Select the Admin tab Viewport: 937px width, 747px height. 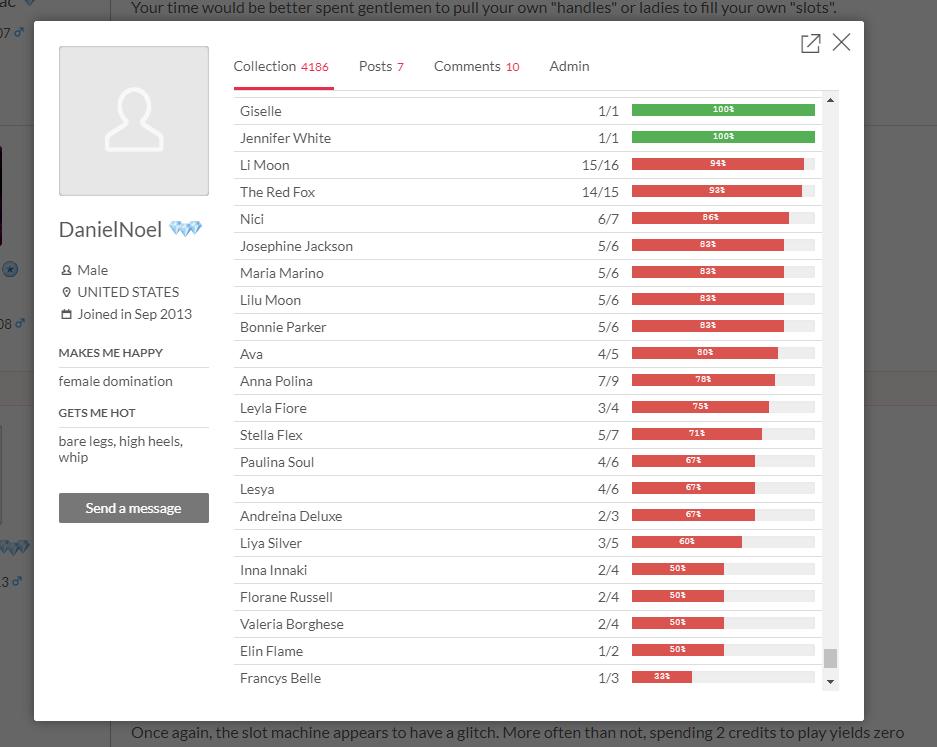[569, 67]
